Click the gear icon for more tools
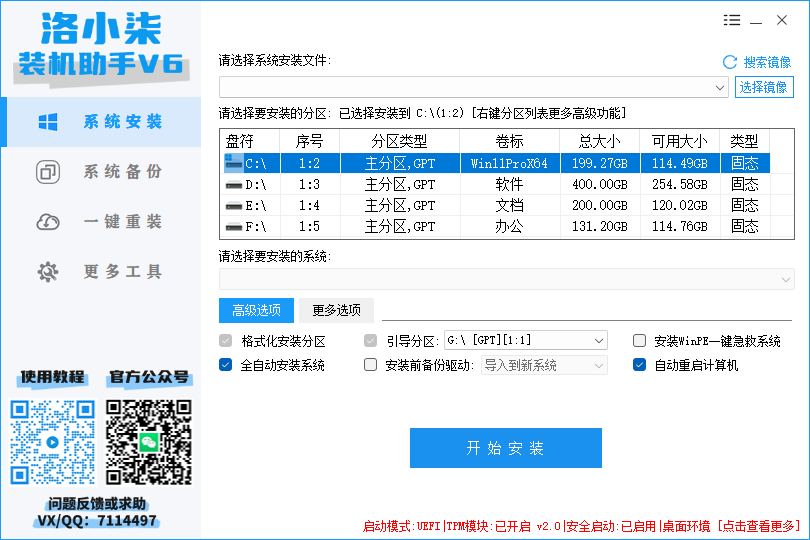810x540 pixels. click(x=47, y=272)
